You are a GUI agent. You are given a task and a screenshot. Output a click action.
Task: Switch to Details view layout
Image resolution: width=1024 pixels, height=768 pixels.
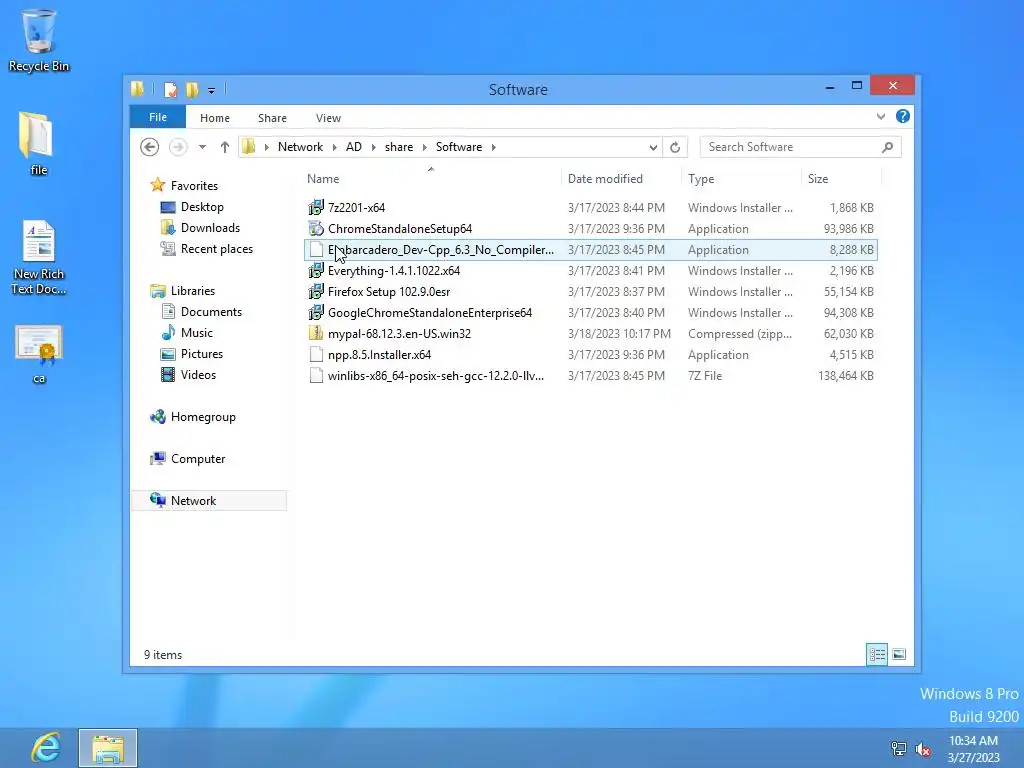point(876,654)
